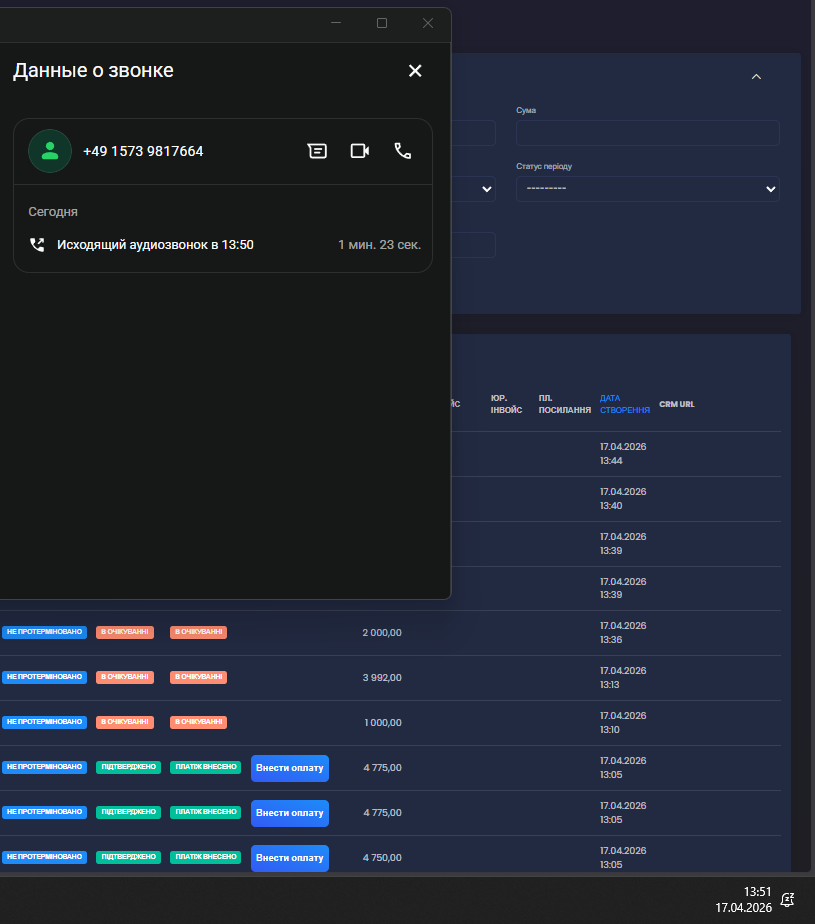This screenshot has width=815, height=924.
Task: Click 'Не протерміновано' badge in 1 000,00 row
Action: [44, 722]
